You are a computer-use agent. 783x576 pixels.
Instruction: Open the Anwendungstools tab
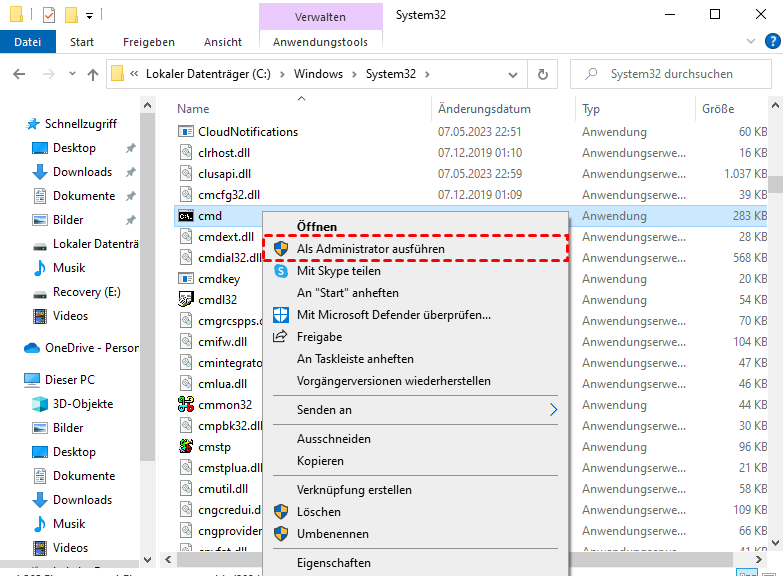[x=321, y=42]
